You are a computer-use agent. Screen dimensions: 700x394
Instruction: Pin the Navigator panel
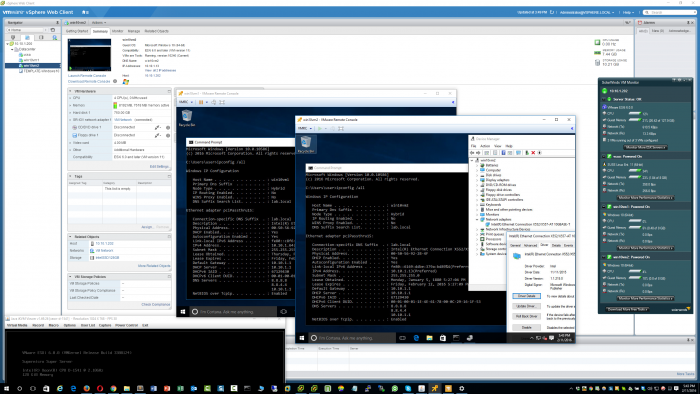57,22
